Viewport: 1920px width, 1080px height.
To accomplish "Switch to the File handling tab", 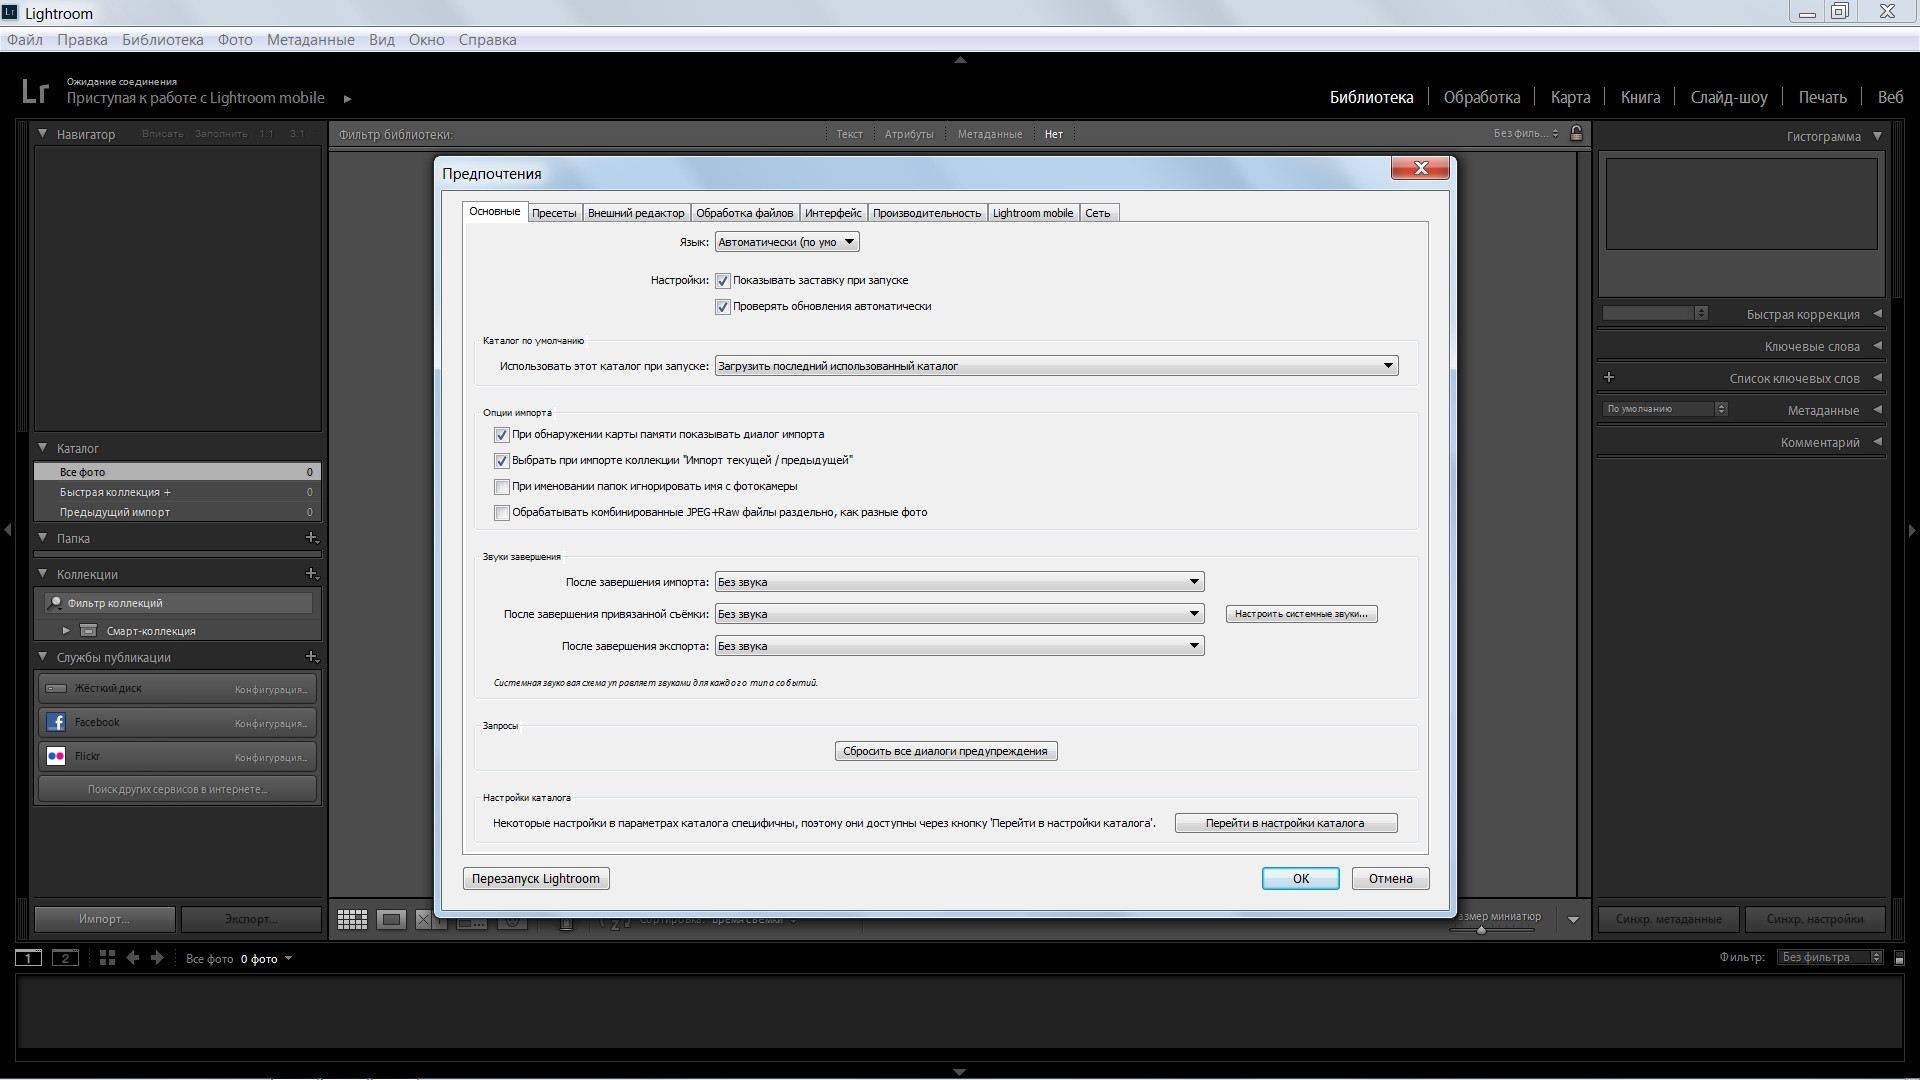I will pyautogui.click(x=744, y=213).
